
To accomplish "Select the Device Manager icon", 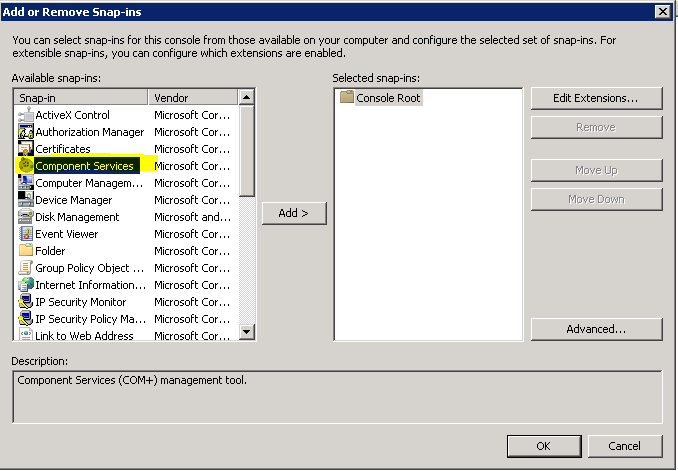I will [x=26, y=200].
